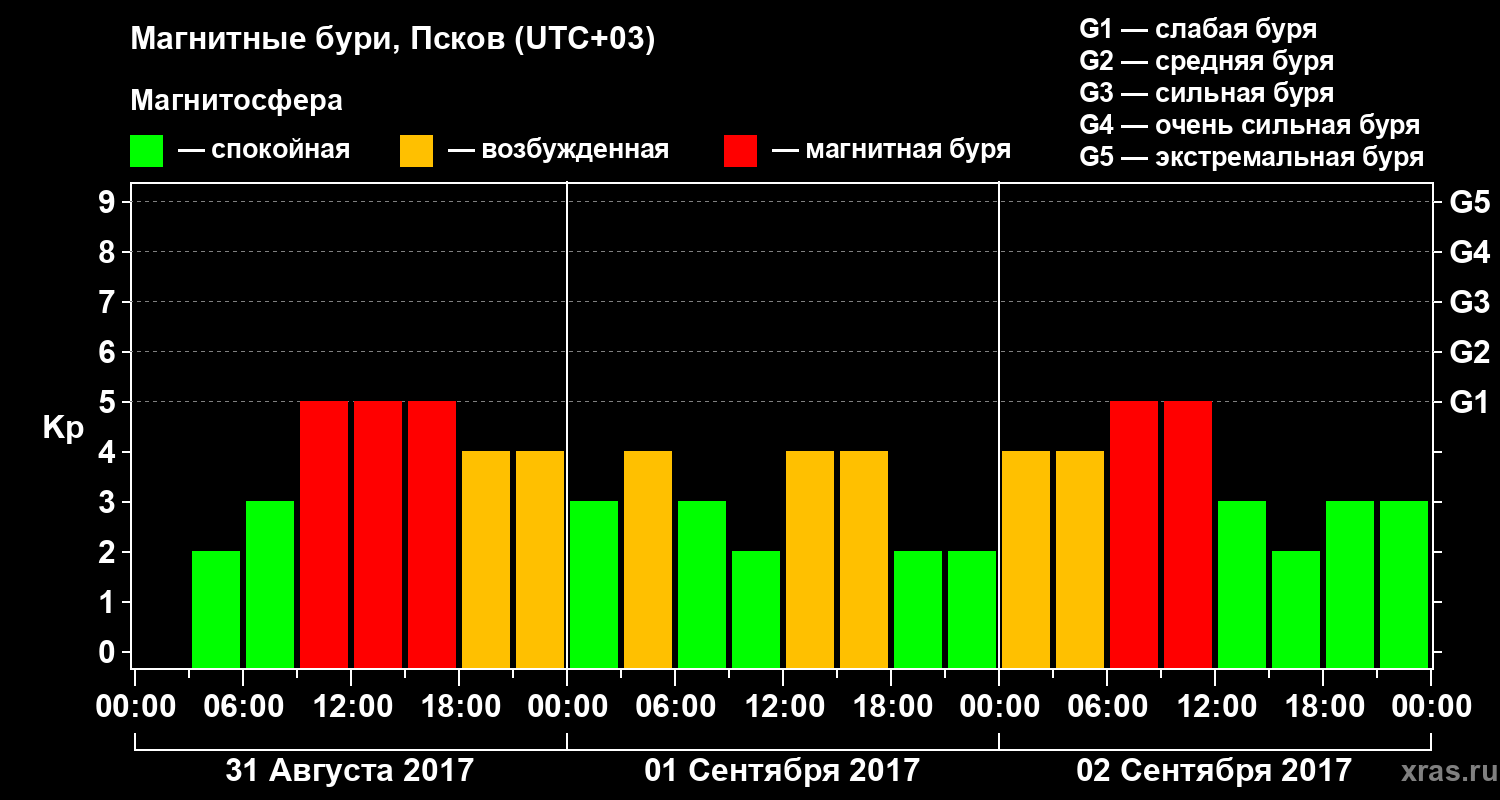Click the green Kp 2 bar for 09:00–12:00, 01 Сентября
The width and height of the screenshot is (1500, 800).
coord(756,610)
